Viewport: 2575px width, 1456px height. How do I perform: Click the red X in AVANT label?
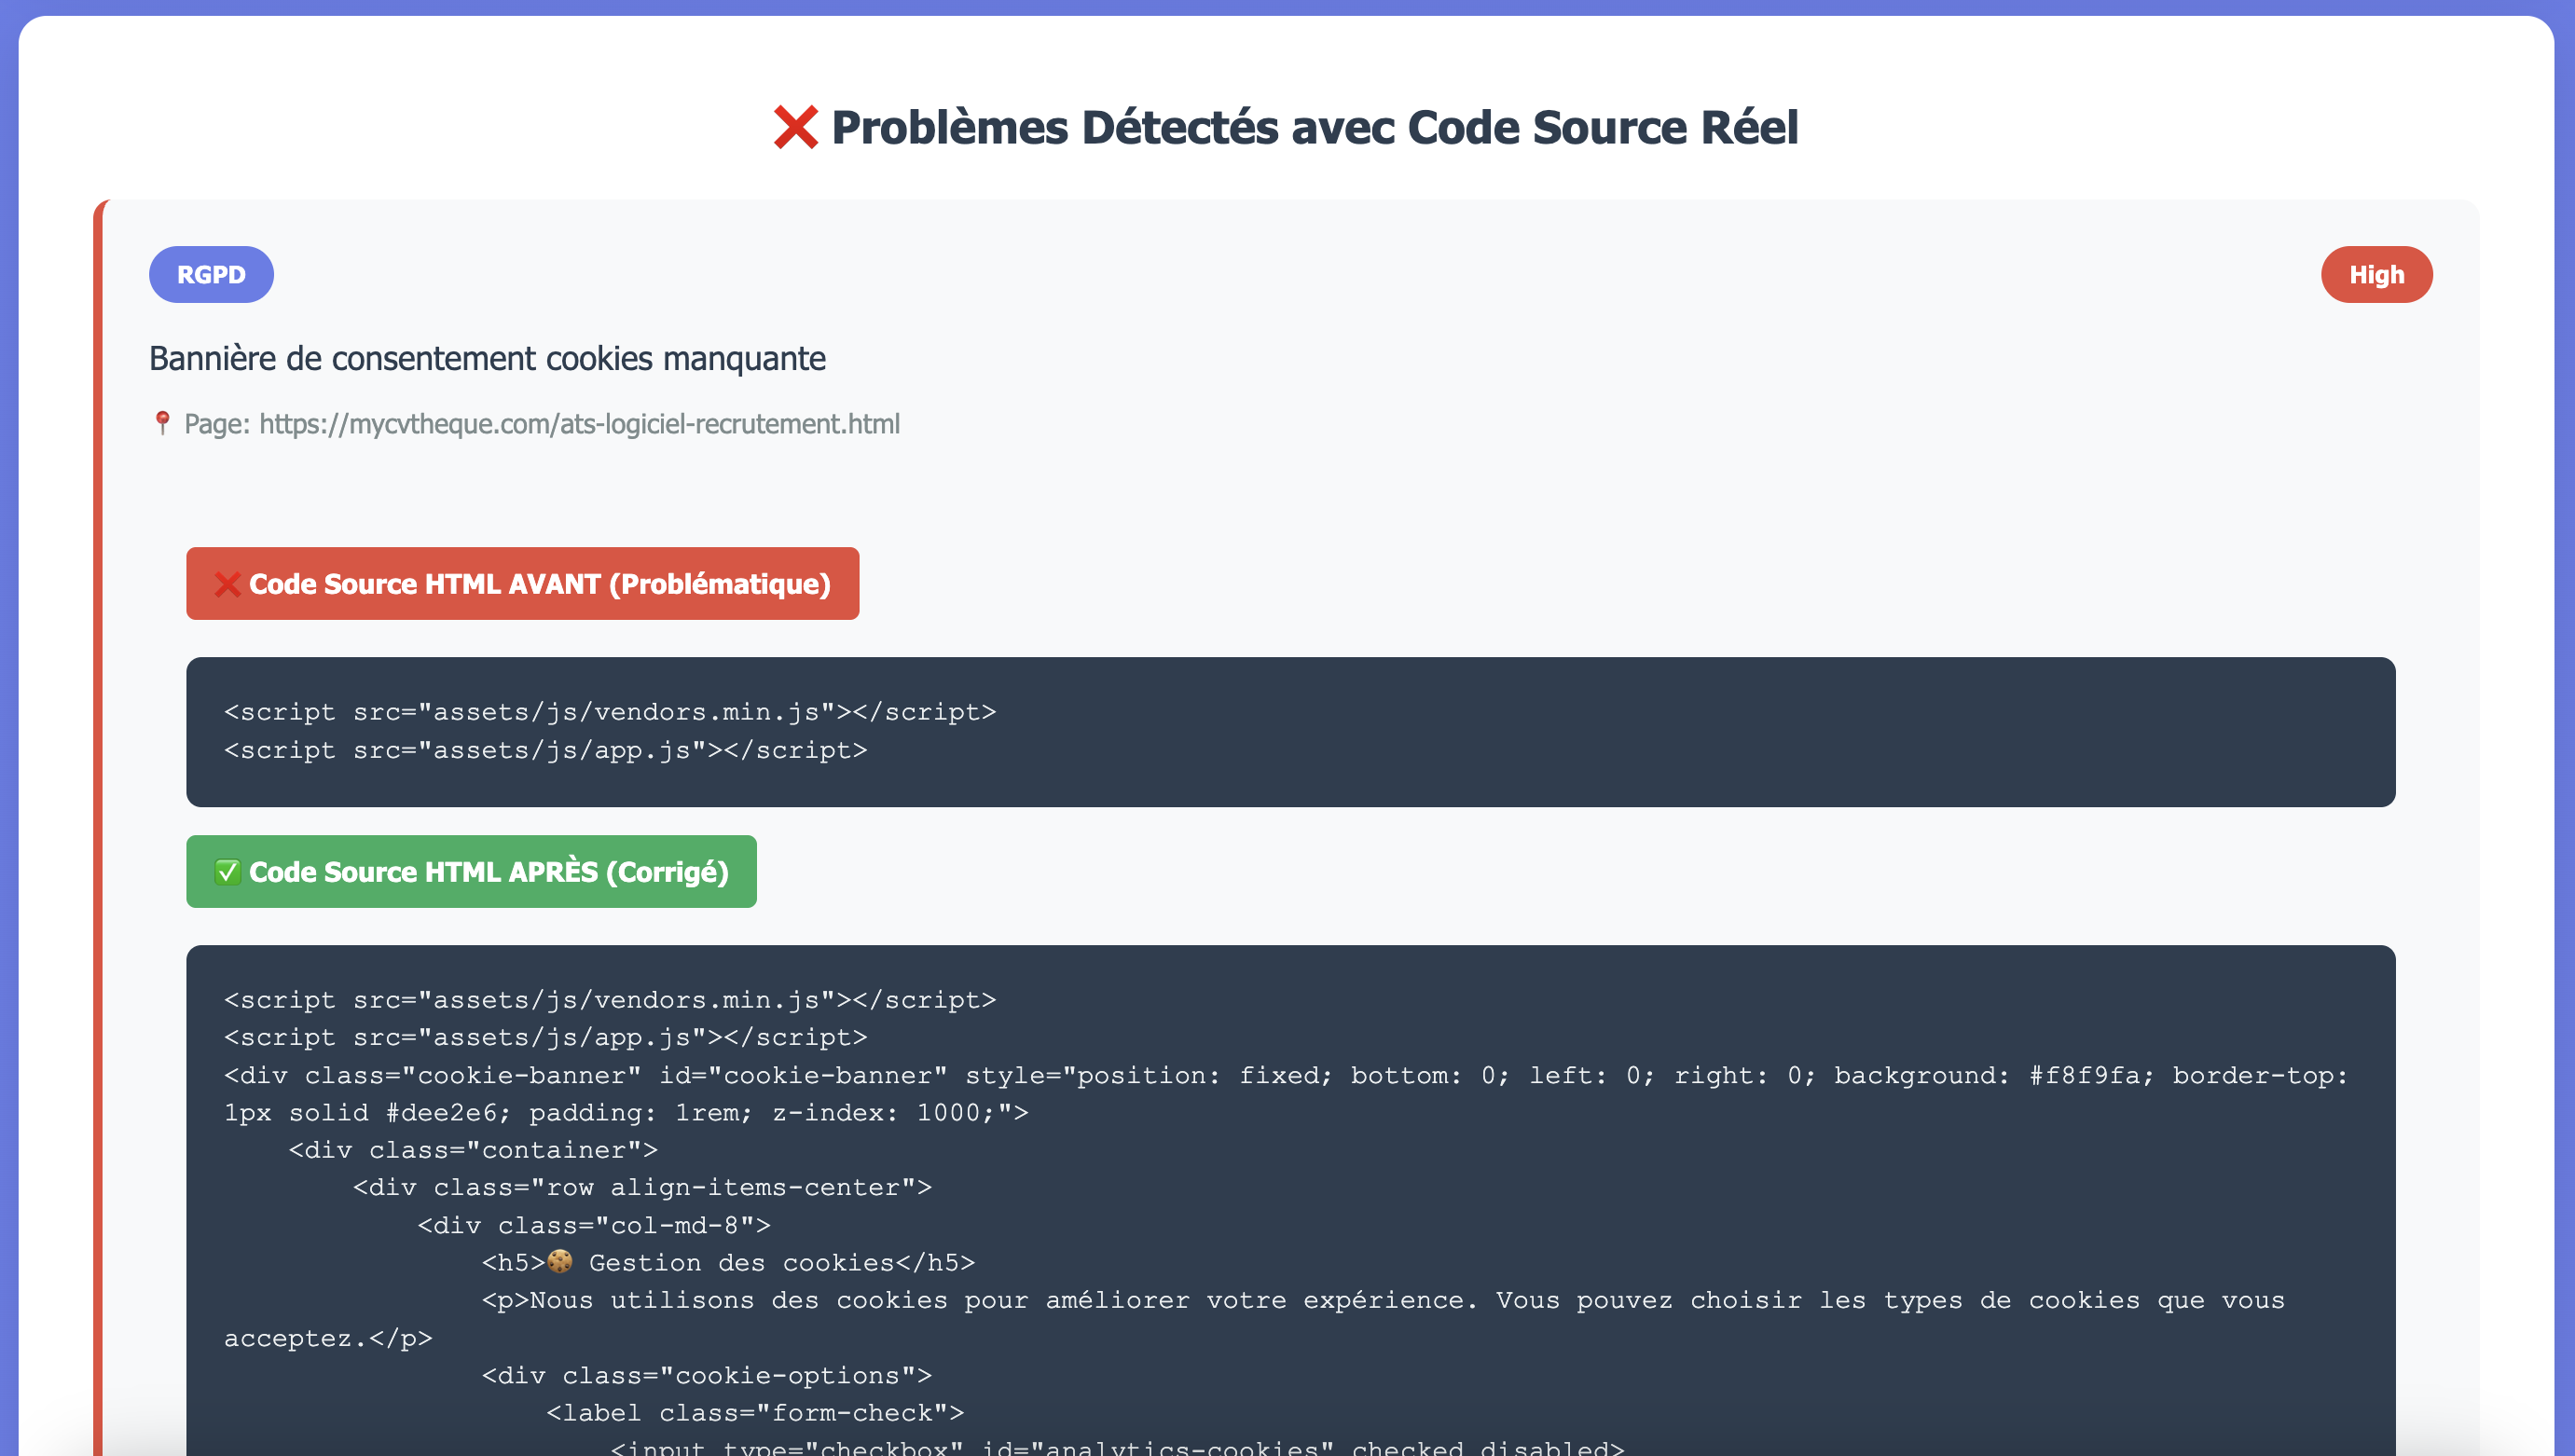coord(228,584)
